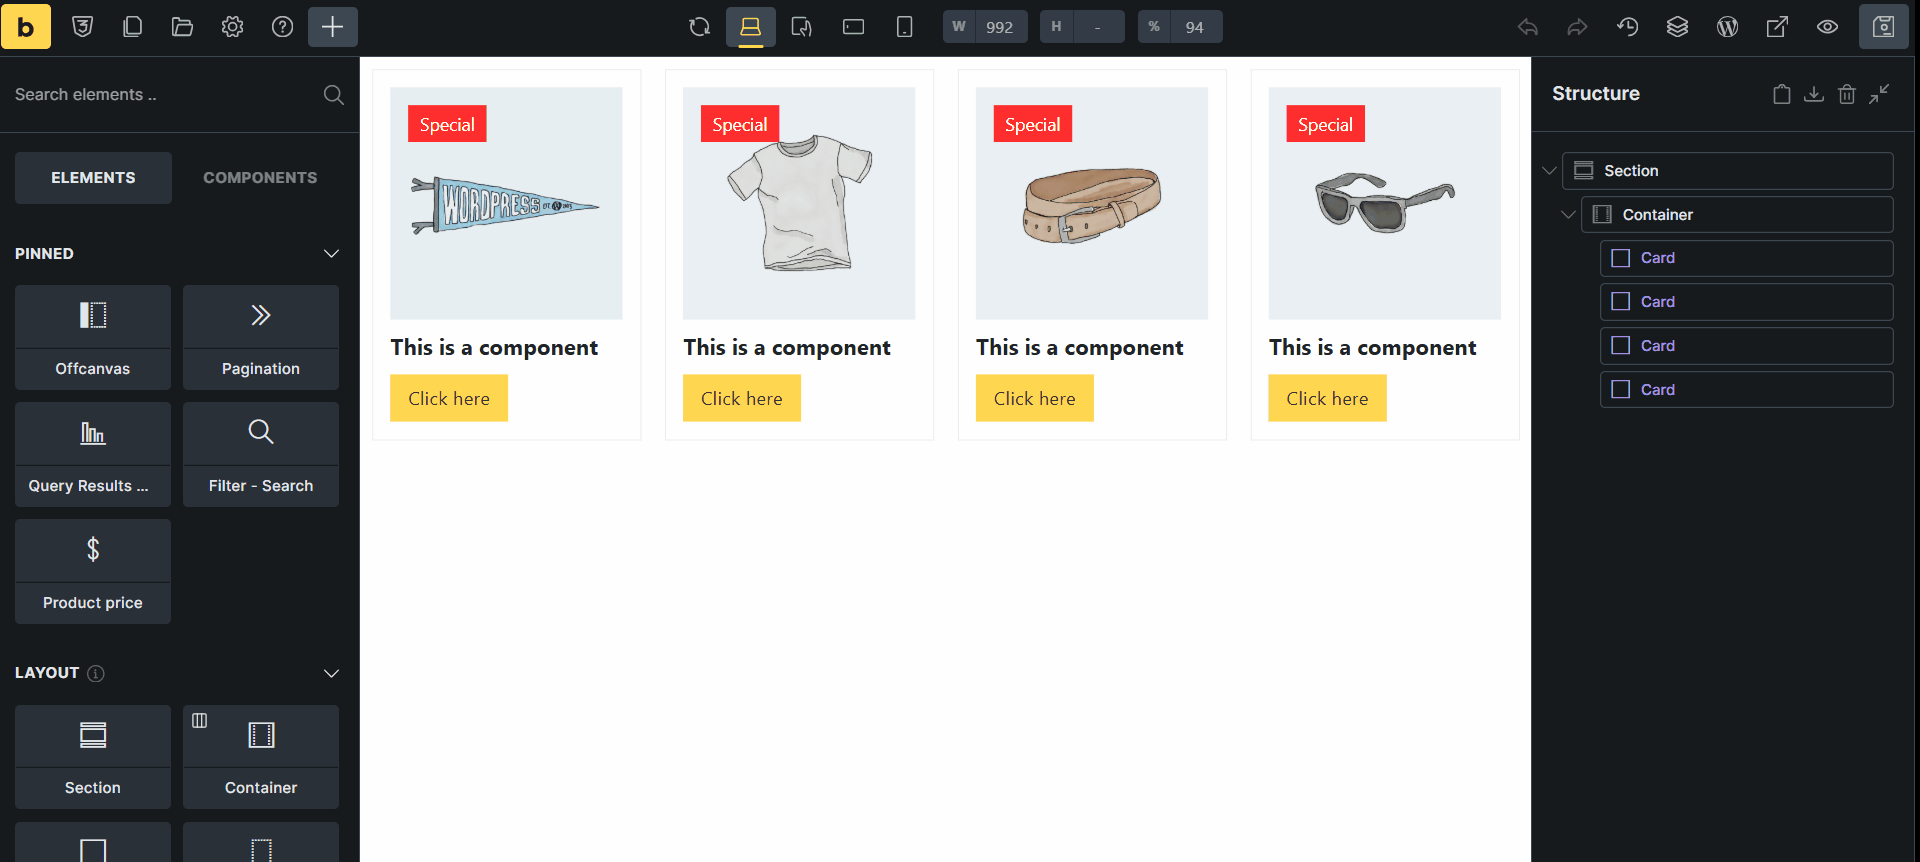Screen dimensions: 1920x862
Task: Add the Query Results element
Action: tap(93, 454)
